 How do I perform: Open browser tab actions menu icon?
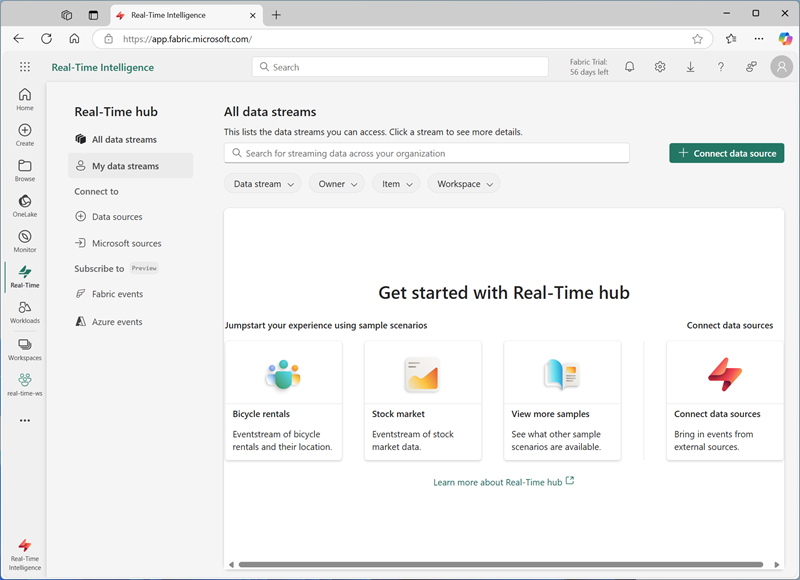[93, 15]
